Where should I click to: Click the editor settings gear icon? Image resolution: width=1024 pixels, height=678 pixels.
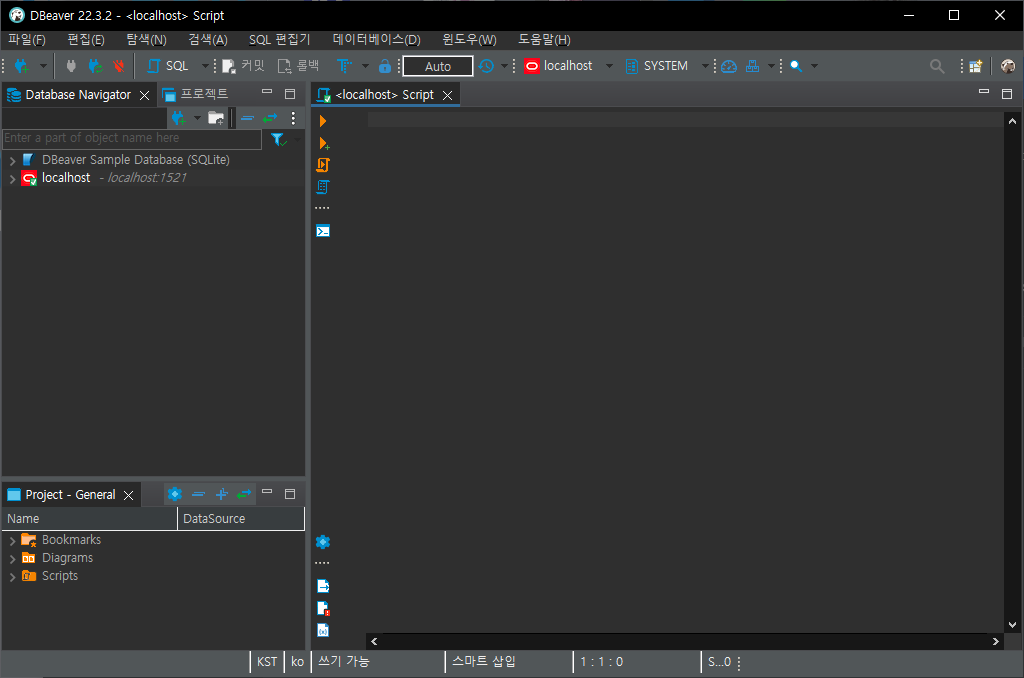[323, 541]
